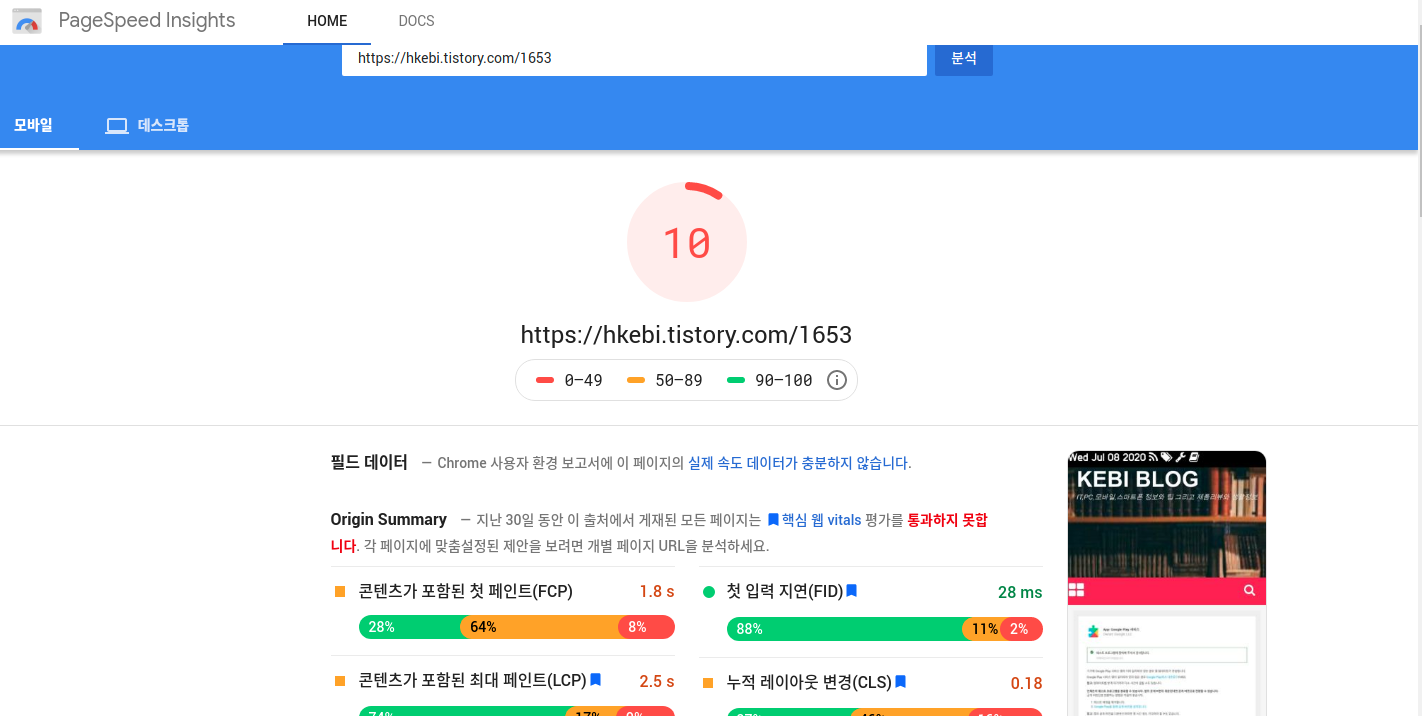Switch to the DOCS tab

tap(416, 20)
